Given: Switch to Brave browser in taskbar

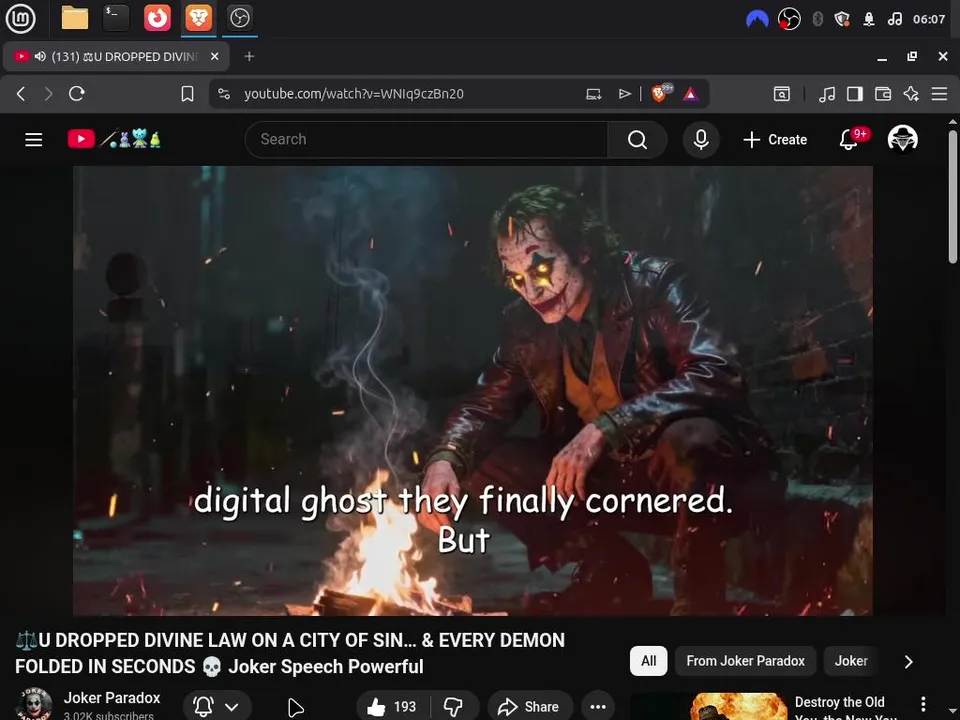Looking at the screenshot, I should 198,18.
